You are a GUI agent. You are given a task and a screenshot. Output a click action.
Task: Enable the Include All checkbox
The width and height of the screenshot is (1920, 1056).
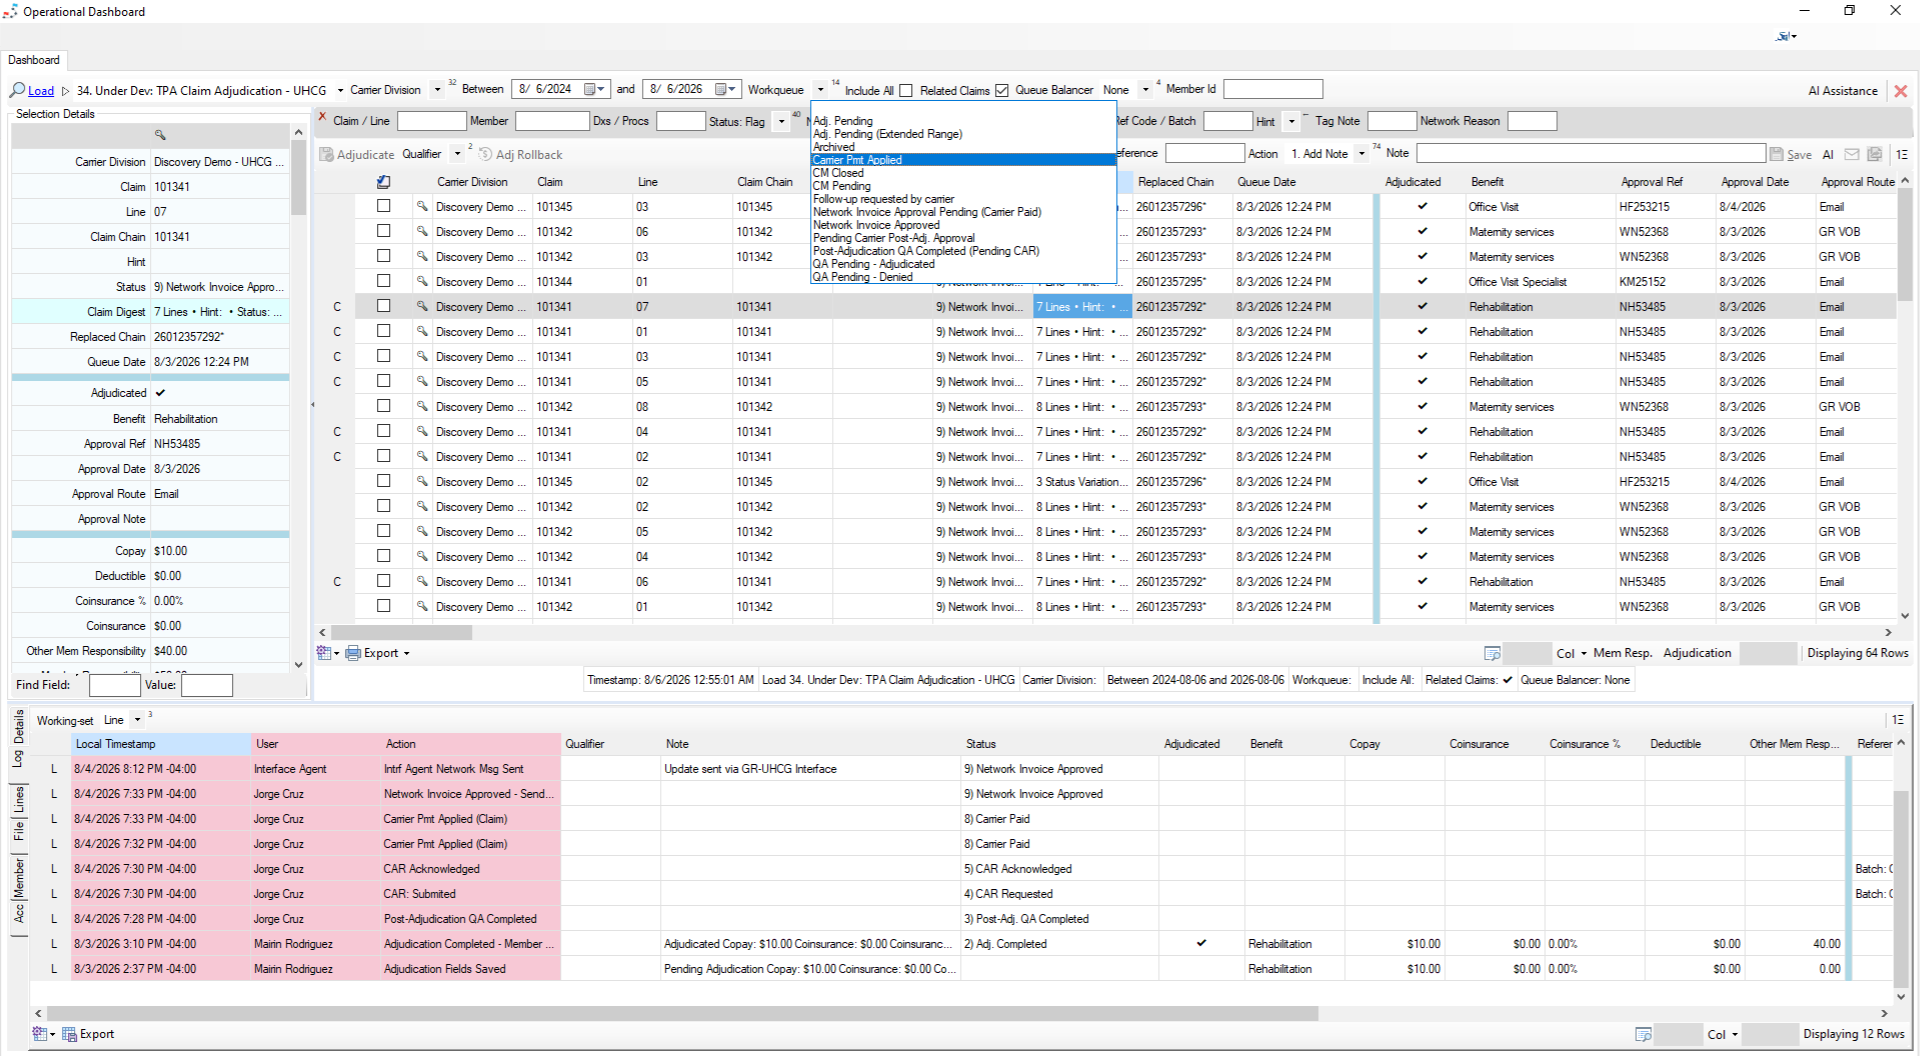906,90
